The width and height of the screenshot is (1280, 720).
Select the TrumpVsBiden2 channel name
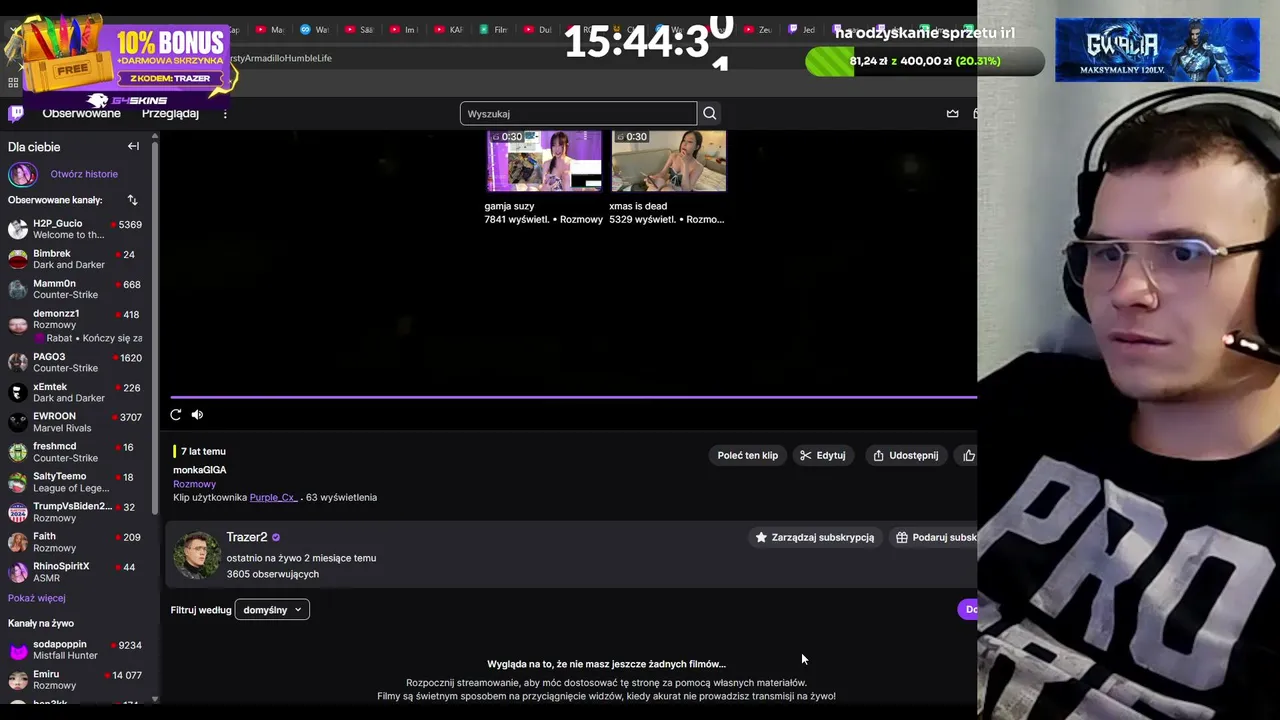(x=72, y=507)
